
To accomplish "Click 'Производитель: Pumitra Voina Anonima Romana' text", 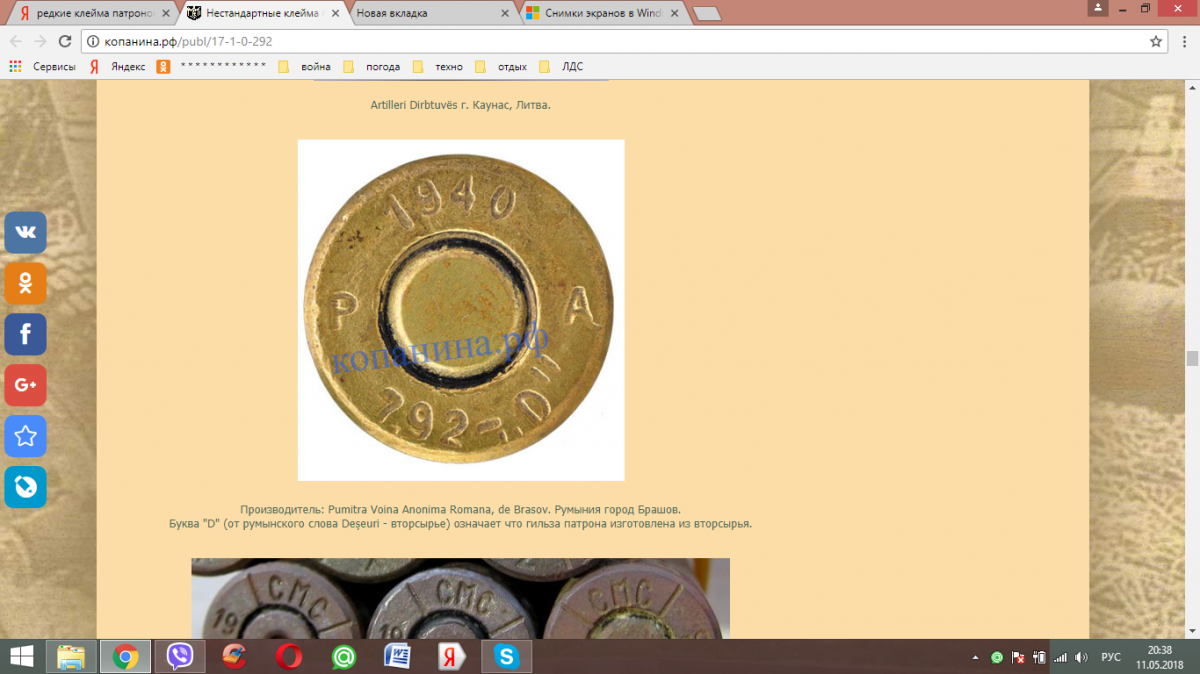I will pos(461,509).
